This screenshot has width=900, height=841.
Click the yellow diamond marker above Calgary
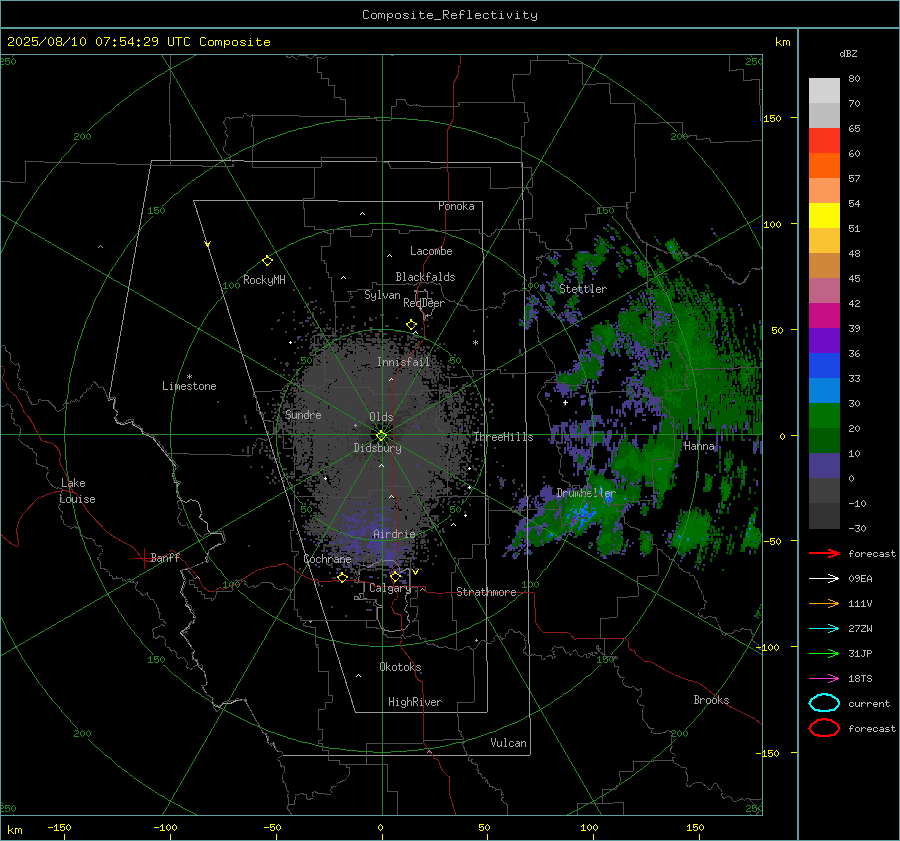pyautogui.click(x=395, y=577)
